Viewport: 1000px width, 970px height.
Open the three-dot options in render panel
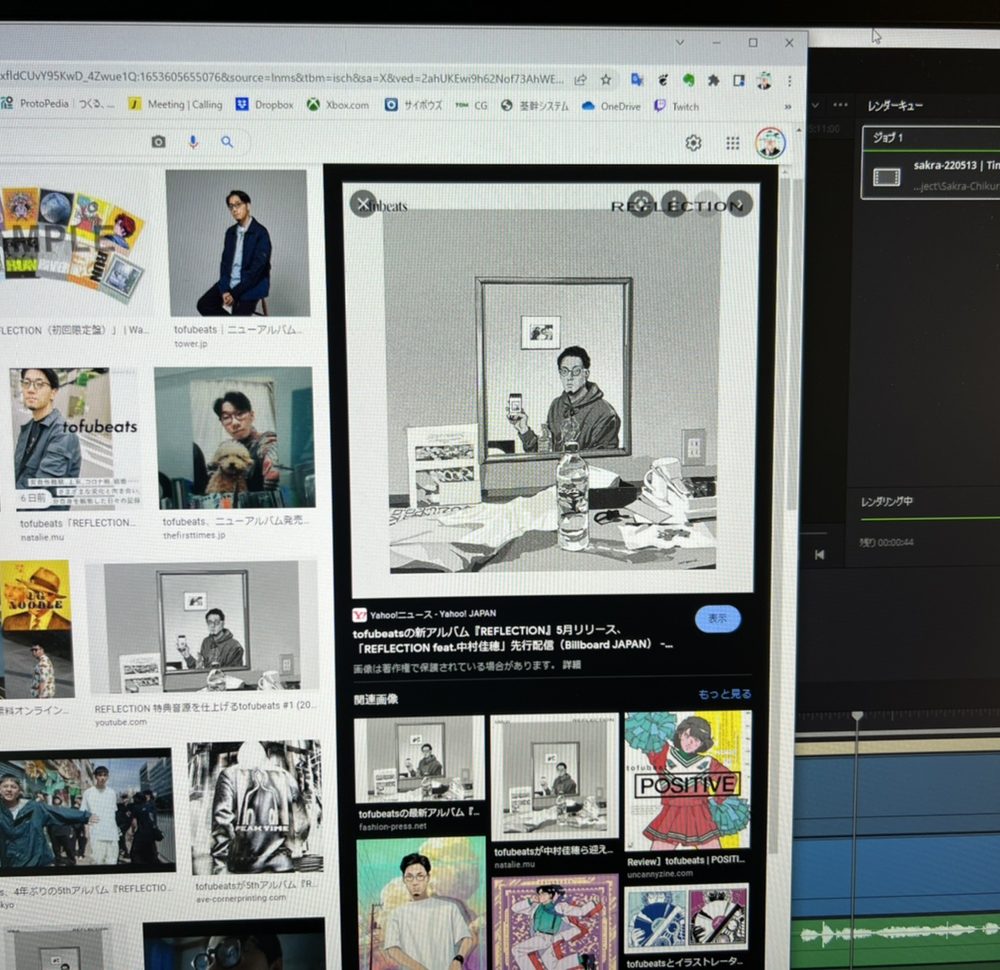(x=841, y=105)
